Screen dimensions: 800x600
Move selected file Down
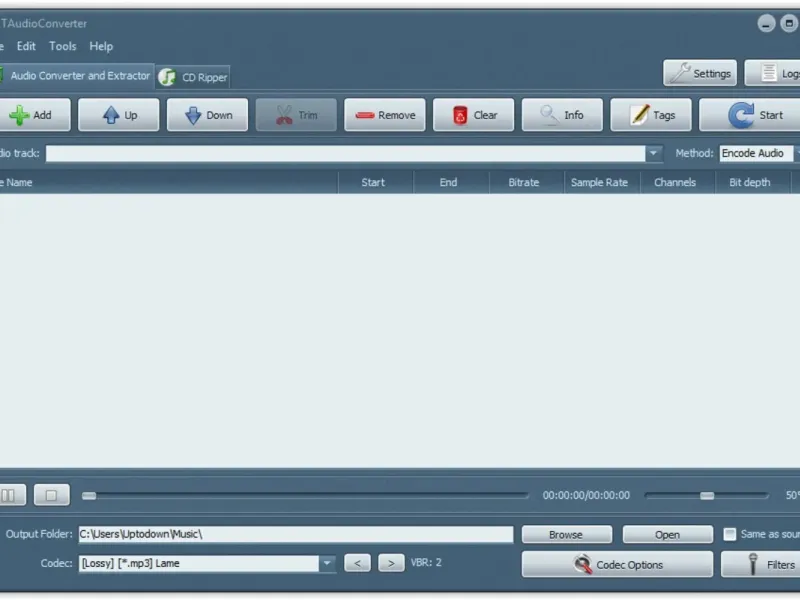coord(207,115)
